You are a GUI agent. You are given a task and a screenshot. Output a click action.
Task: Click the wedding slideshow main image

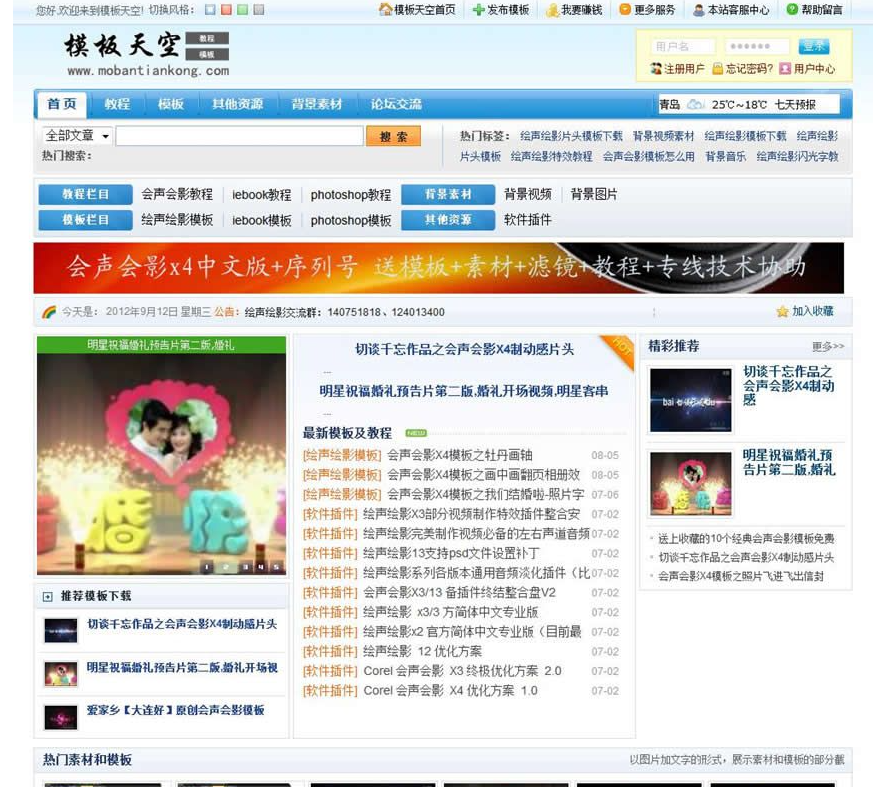click(x=161, y=464)
